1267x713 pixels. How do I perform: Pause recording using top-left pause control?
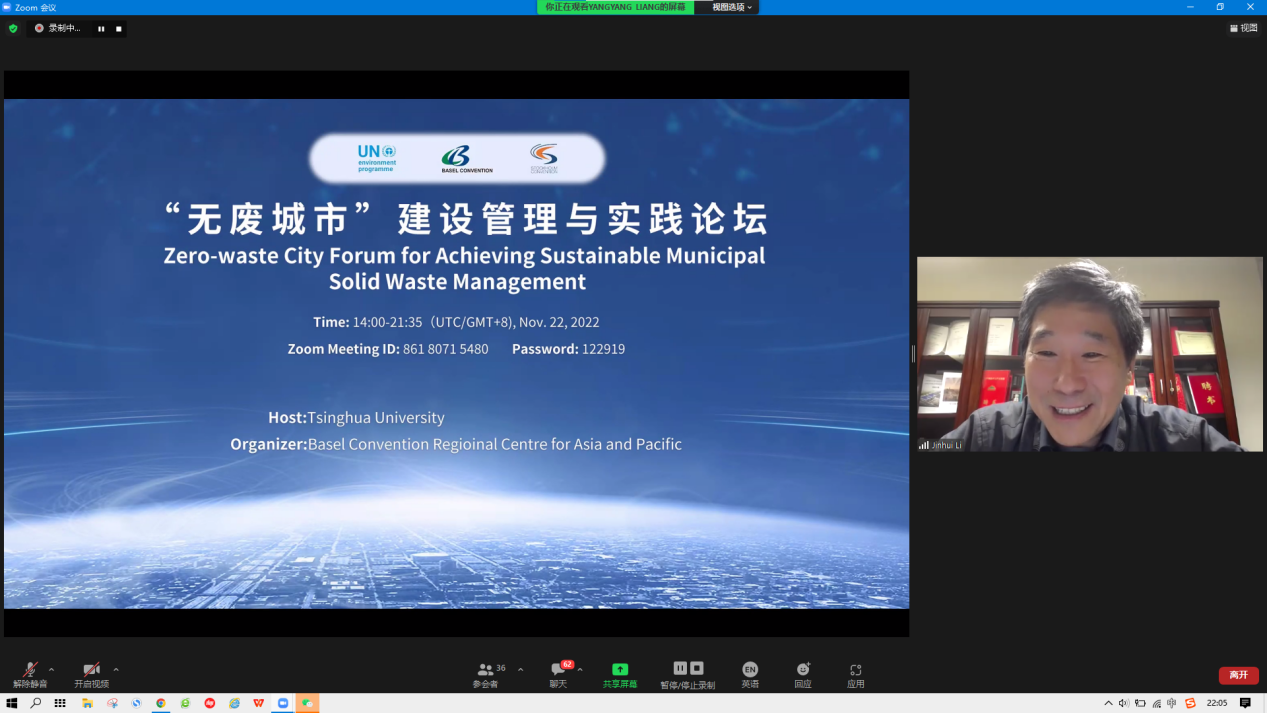[101, 29]
